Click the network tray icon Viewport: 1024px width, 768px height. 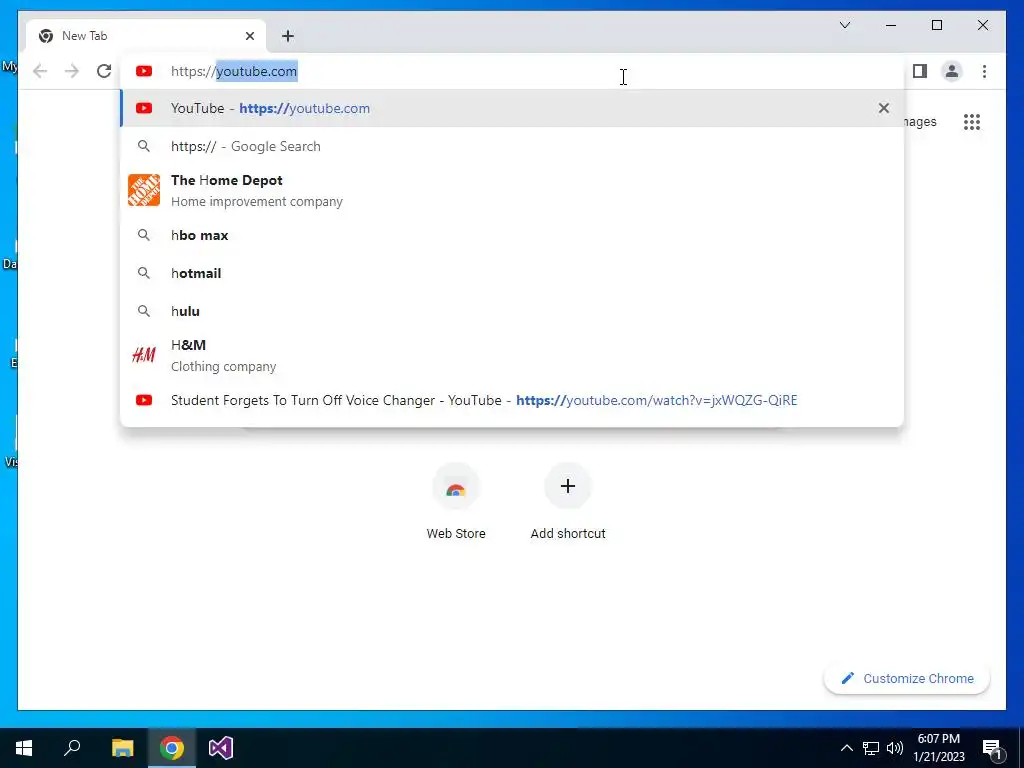click(x=871, y=748)
